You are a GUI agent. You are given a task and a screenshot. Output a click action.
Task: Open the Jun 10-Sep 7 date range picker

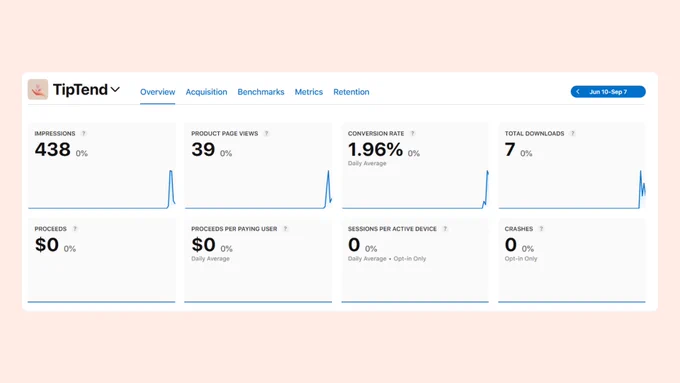tap(608, 92)
